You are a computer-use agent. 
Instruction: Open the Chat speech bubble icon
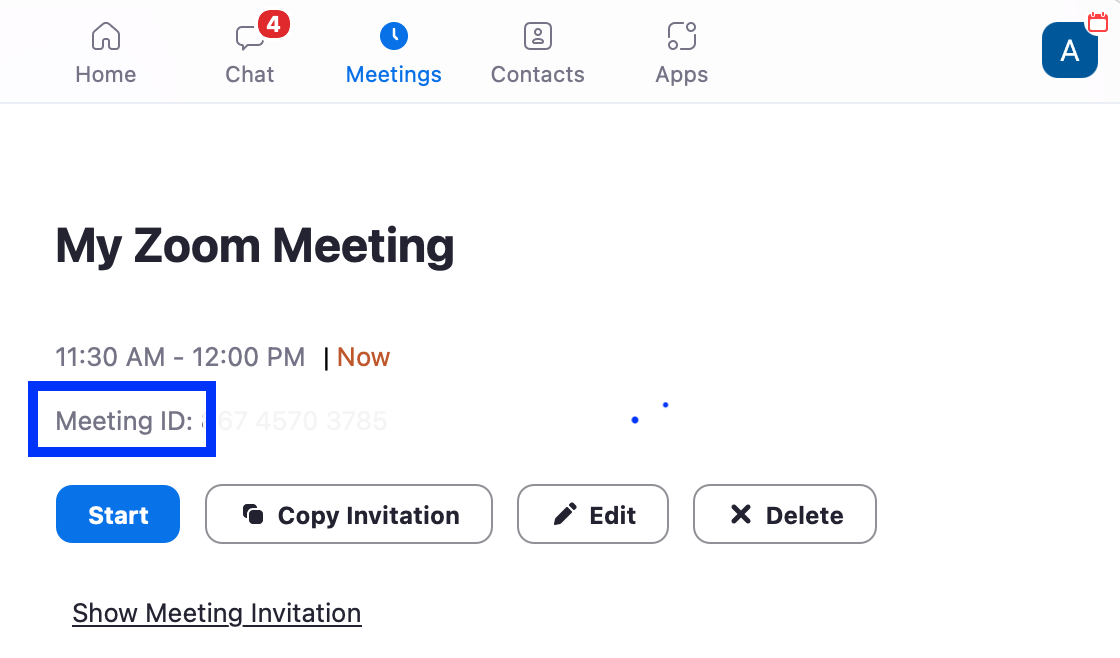click(x=249, y=38)
